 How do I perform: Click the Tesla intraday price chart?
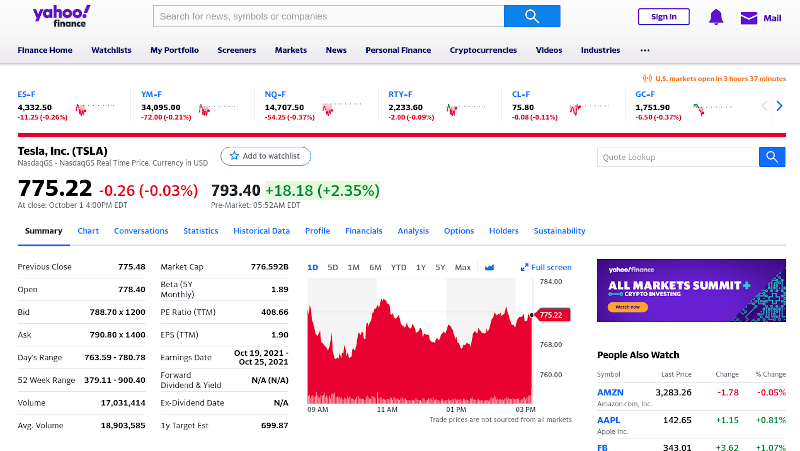point(419,341)
